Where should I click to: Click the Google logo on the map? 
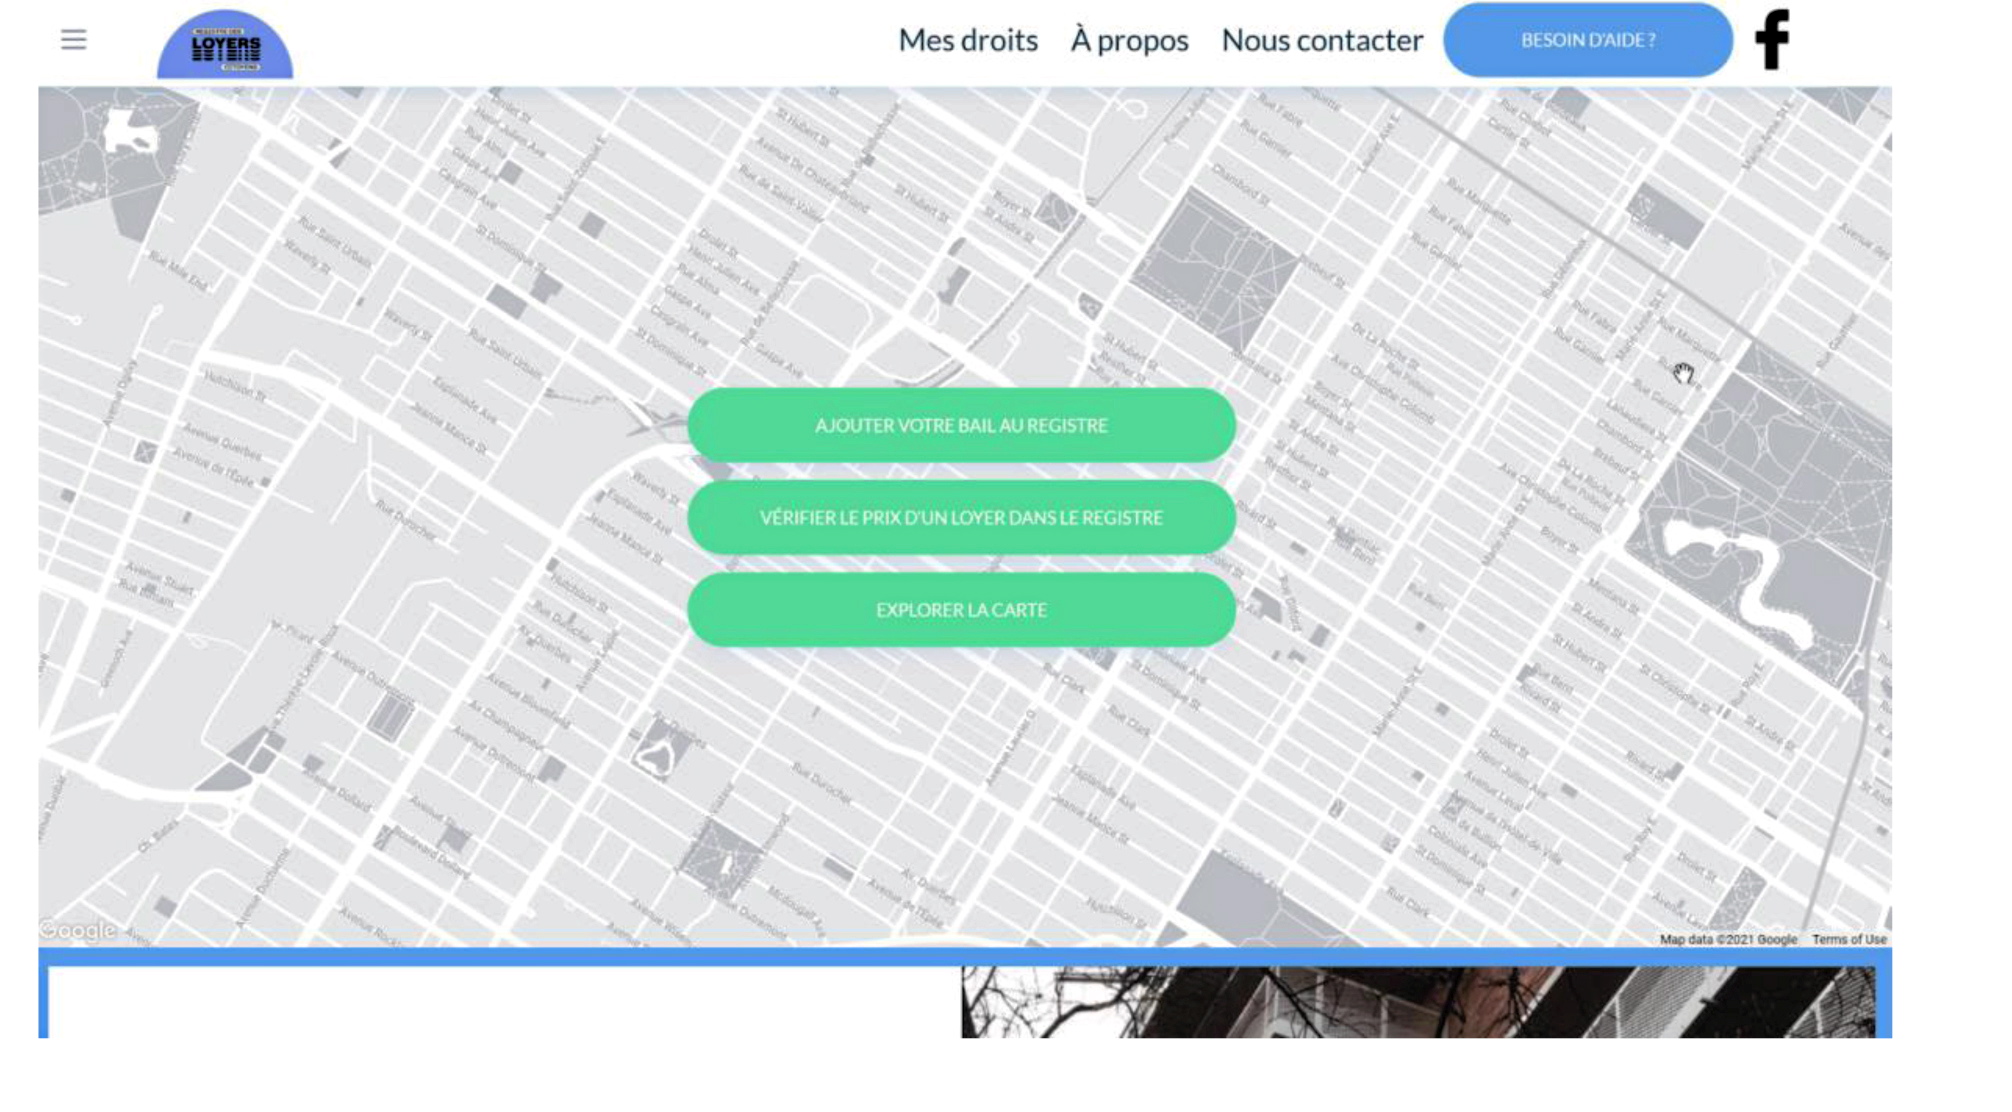click(77, 930)
